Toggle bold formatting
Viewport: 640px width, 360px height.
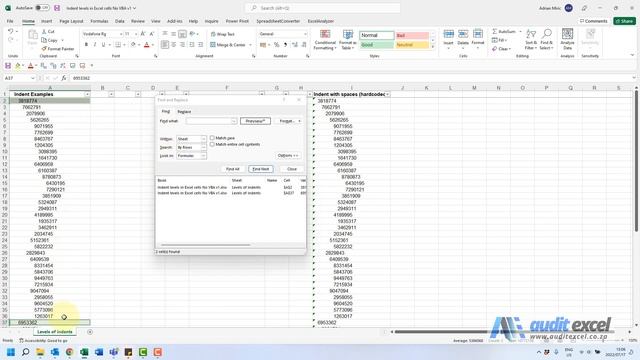(x=86, y=44)
